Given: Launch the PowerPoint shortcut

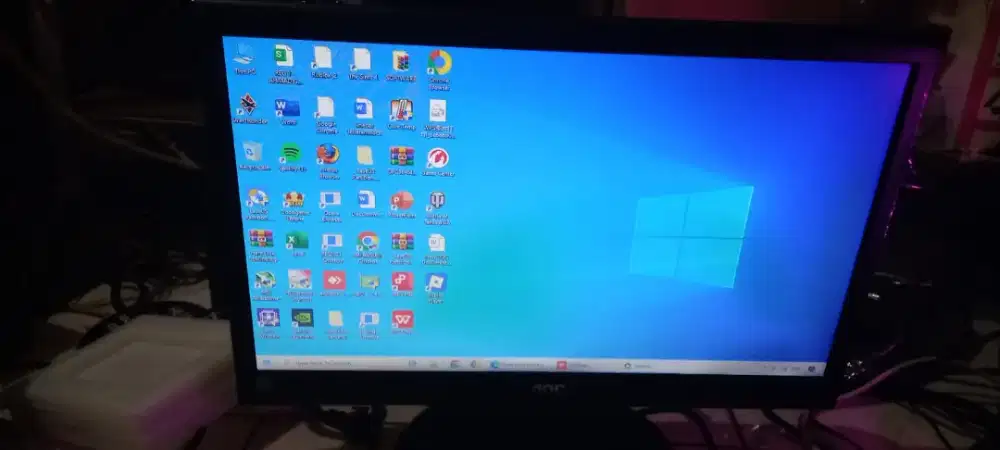Looking at the screenshot, I should [402, 201].
